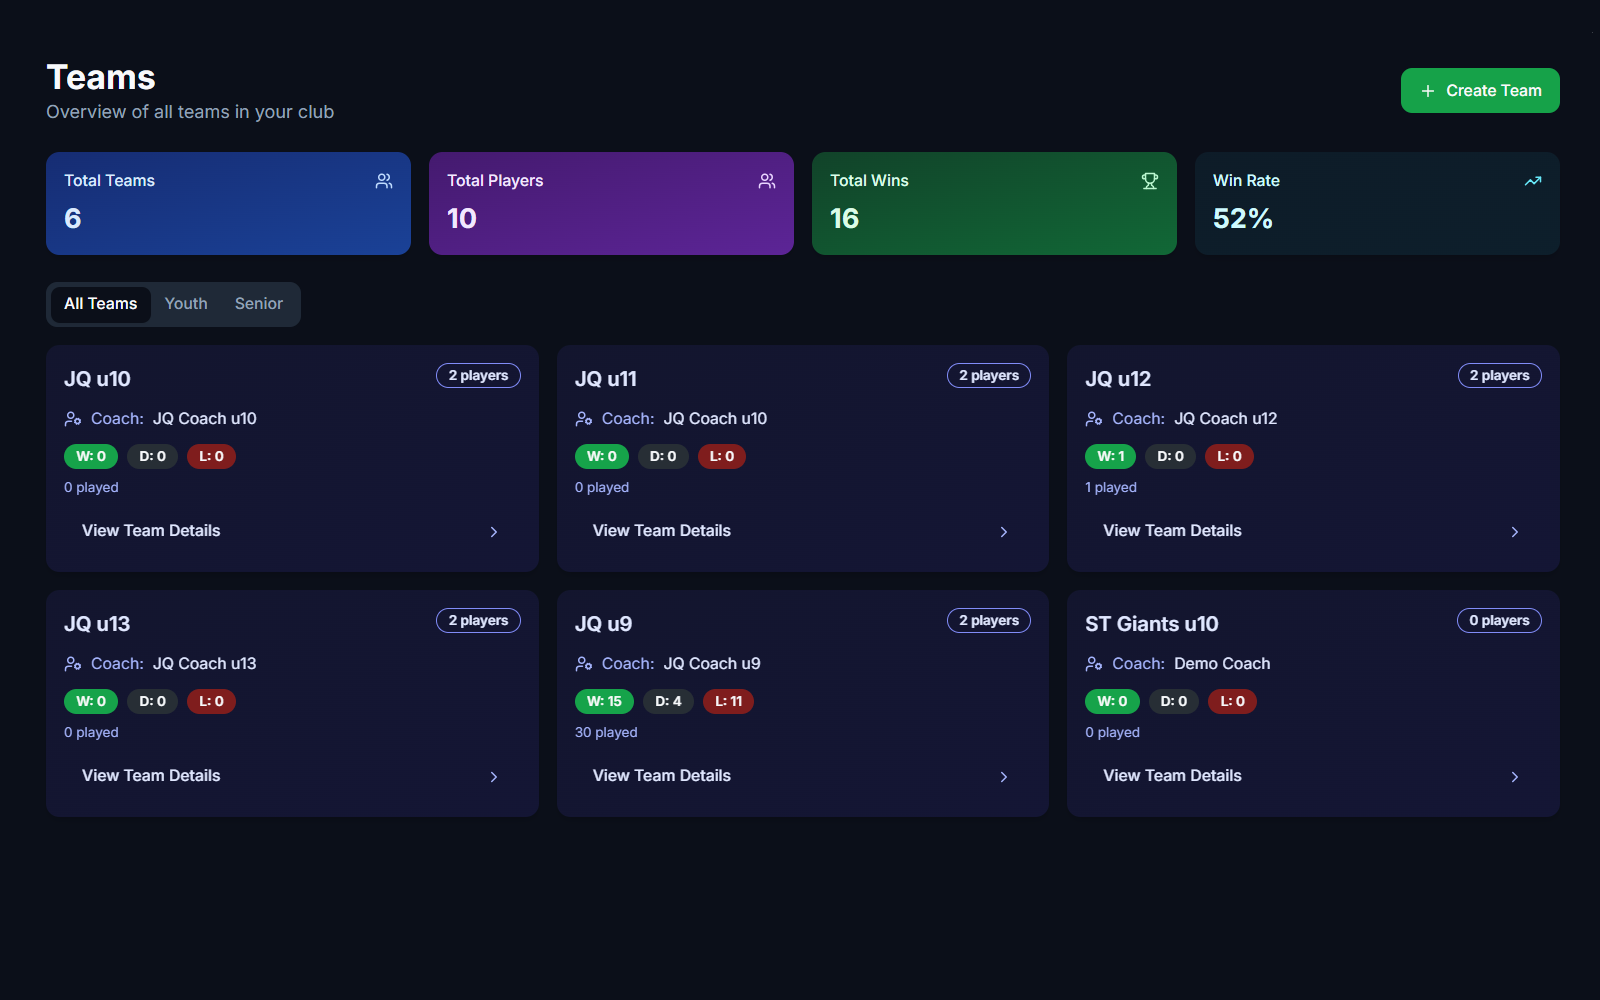The width and height of the screenshot is (1600, 1000).
Task: Click the users icon in Total Players card
Action: click(767, 181)
